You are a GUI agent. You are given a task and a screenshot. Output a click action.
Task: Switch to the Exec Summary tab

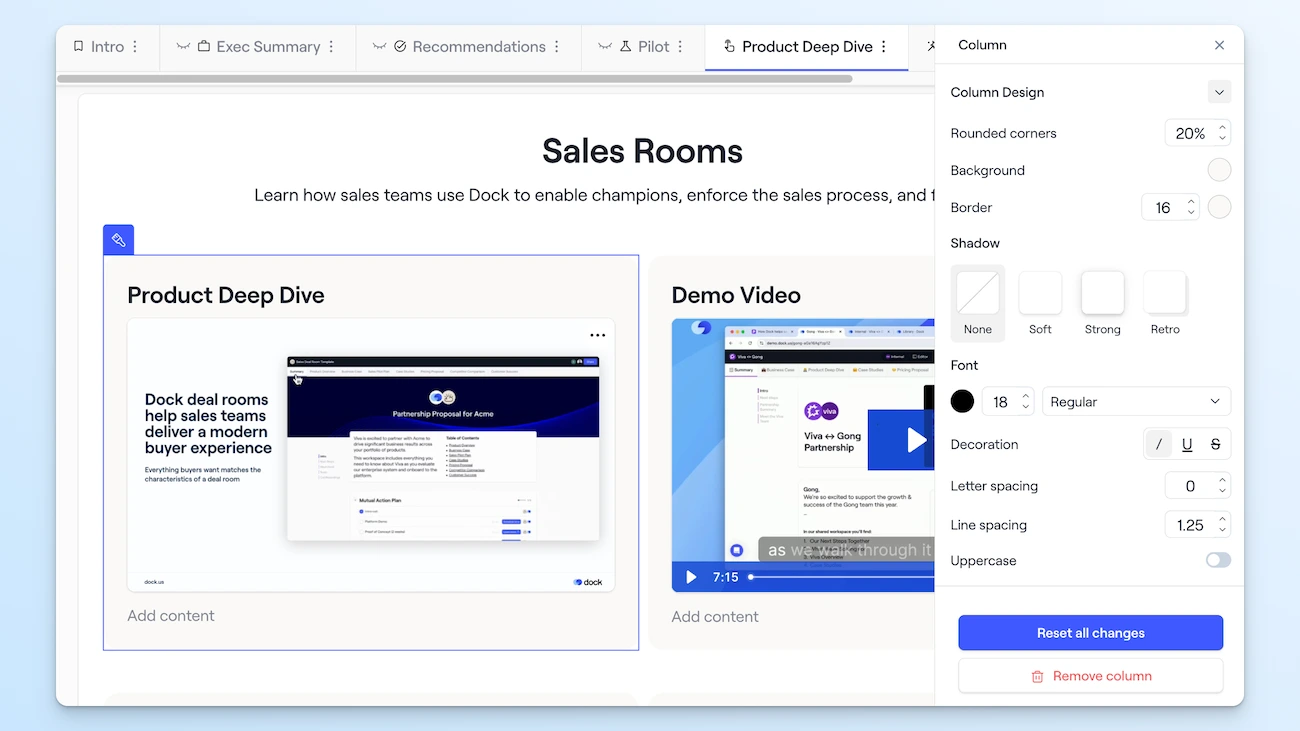268,47
